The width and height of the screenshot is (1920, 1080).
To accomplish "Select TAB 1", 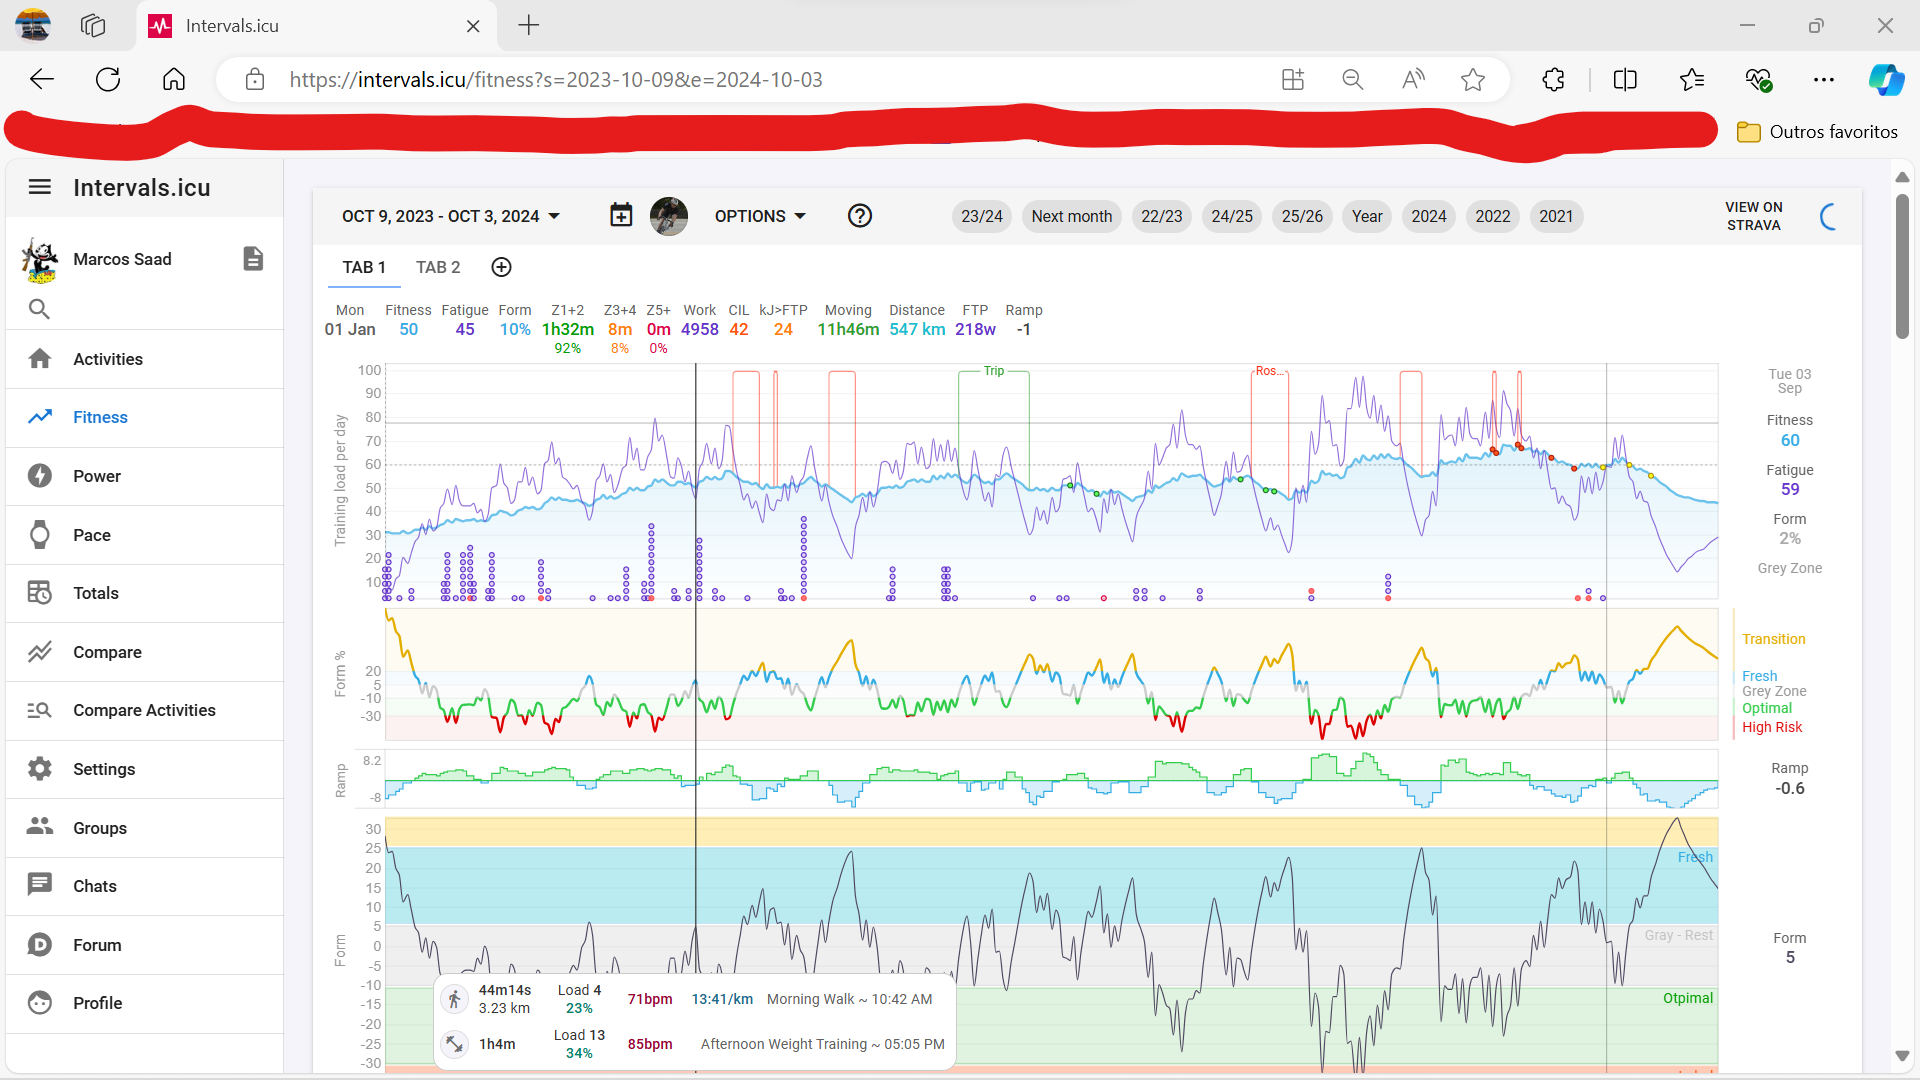I will tap(364, 267).
